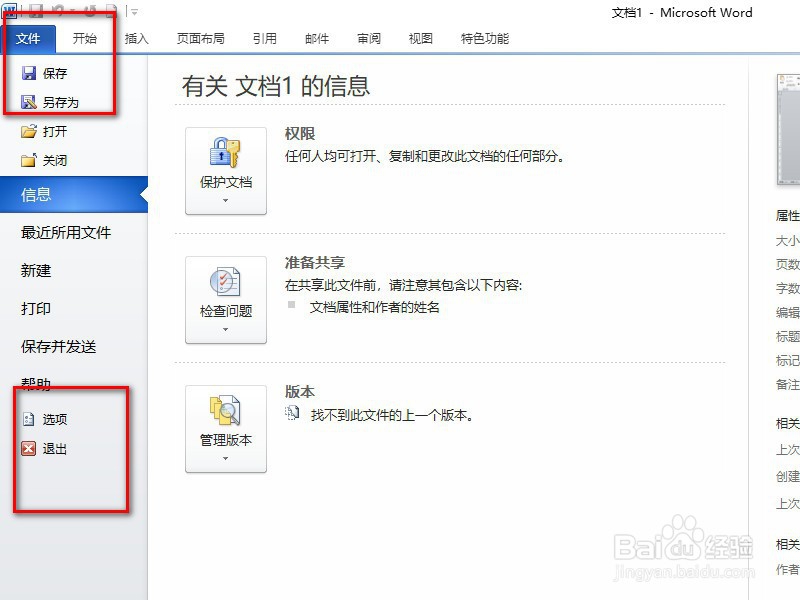
Task: Switch to the 视图 (View) tab
Action: (x=420, y=38)
